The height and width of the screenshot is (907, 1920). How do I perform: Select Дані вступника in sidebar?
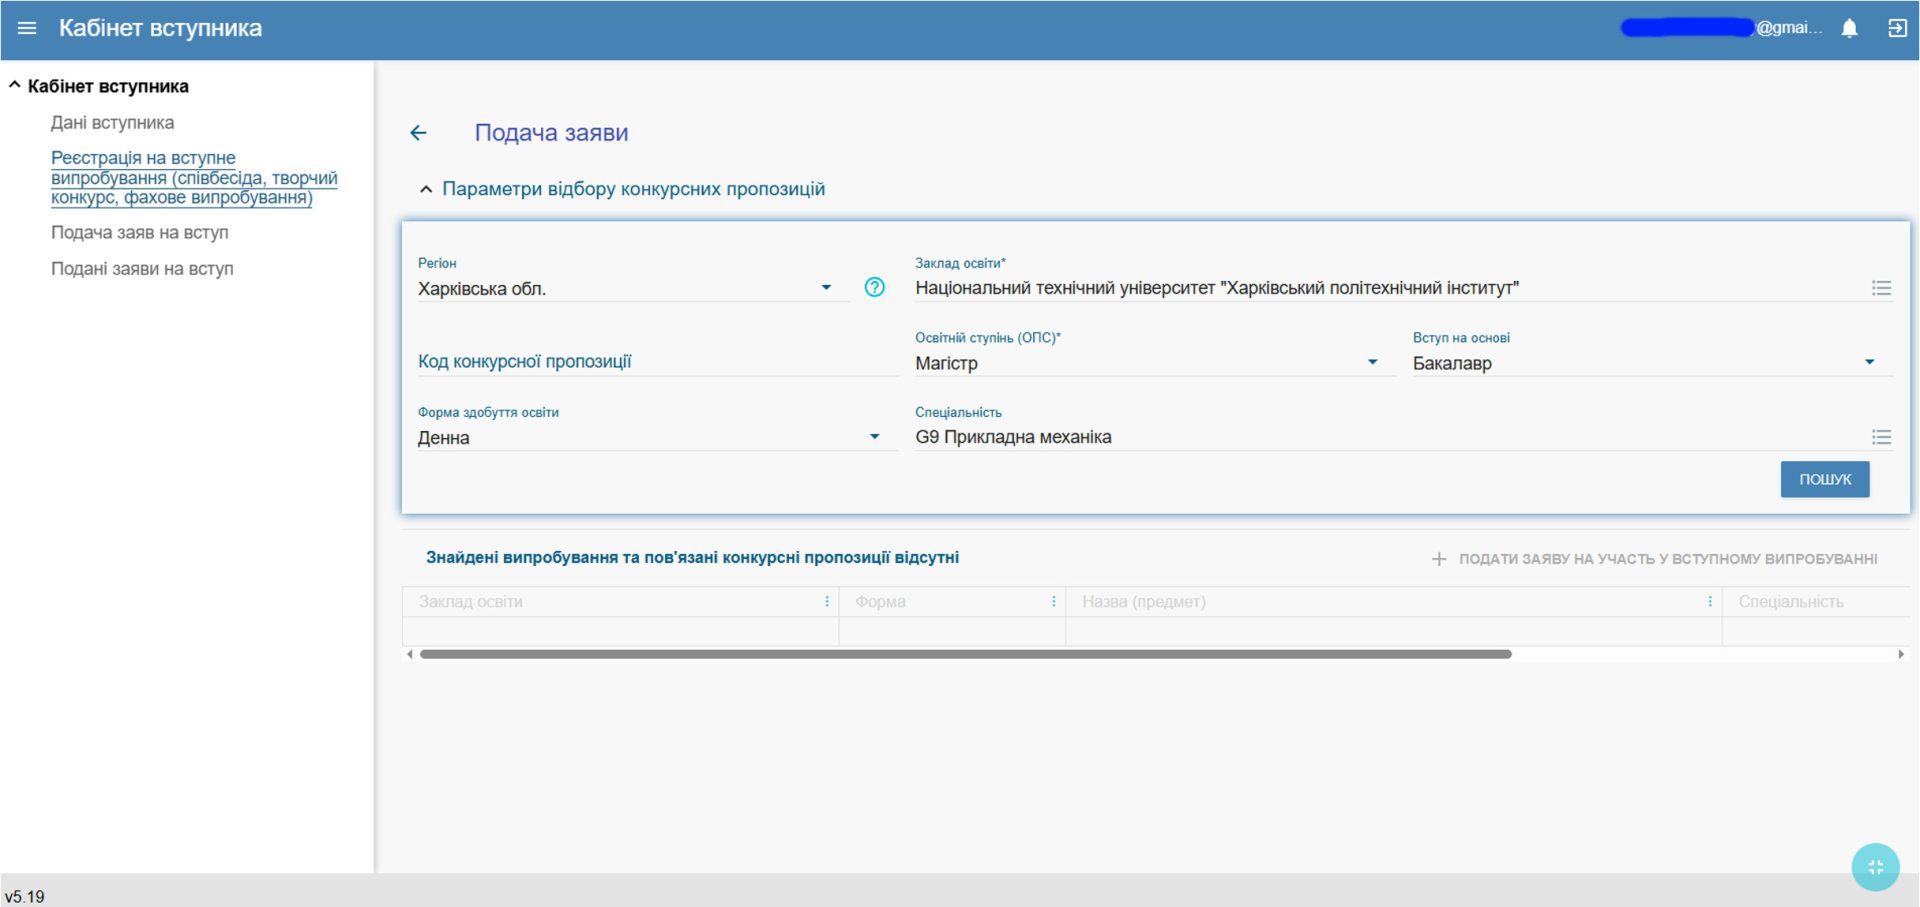[112, 123]
